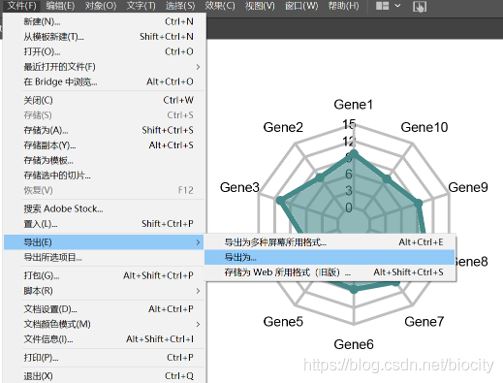Click the Gene1 label on radar chart

353,105
